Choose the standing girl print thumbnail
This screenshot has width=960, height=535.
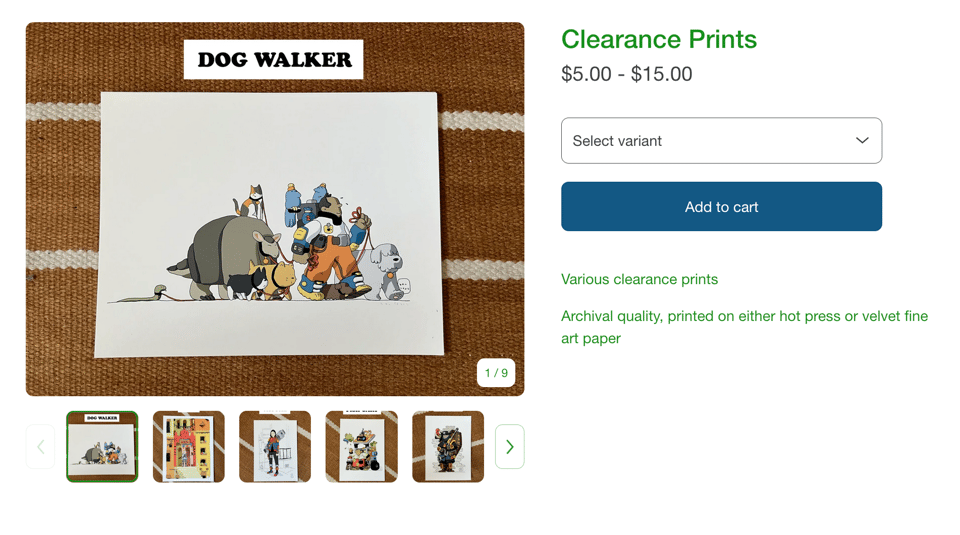(275, 447)
